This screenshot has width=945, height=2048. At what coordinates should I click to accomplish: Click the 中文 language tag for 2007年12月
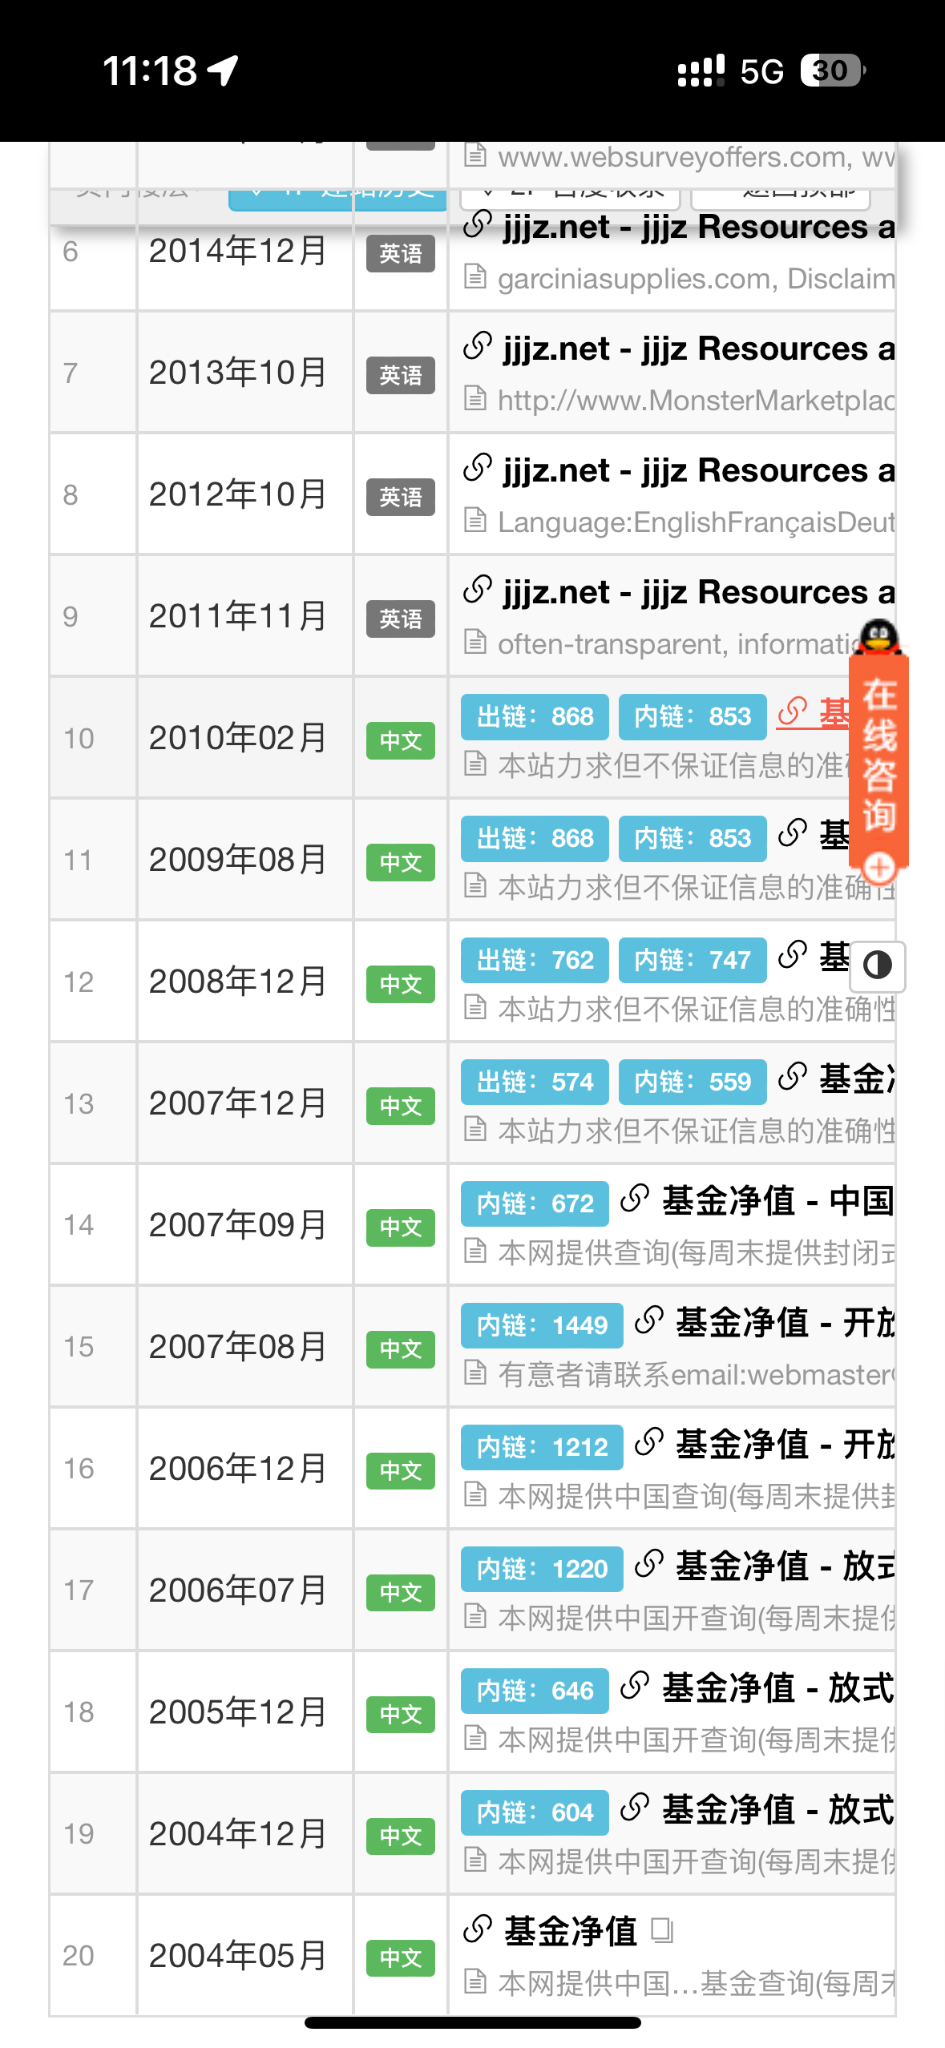pyautogui.click(x=400, y=1106)
